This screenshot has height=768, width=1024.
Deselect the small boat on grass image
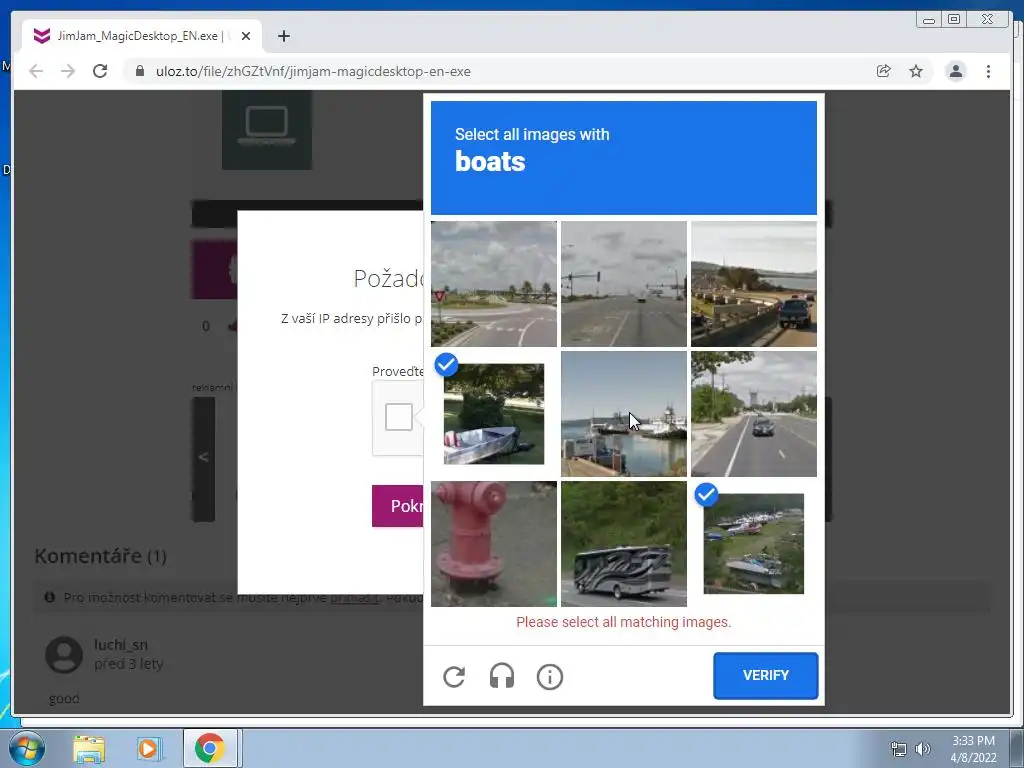click(494, 414)
